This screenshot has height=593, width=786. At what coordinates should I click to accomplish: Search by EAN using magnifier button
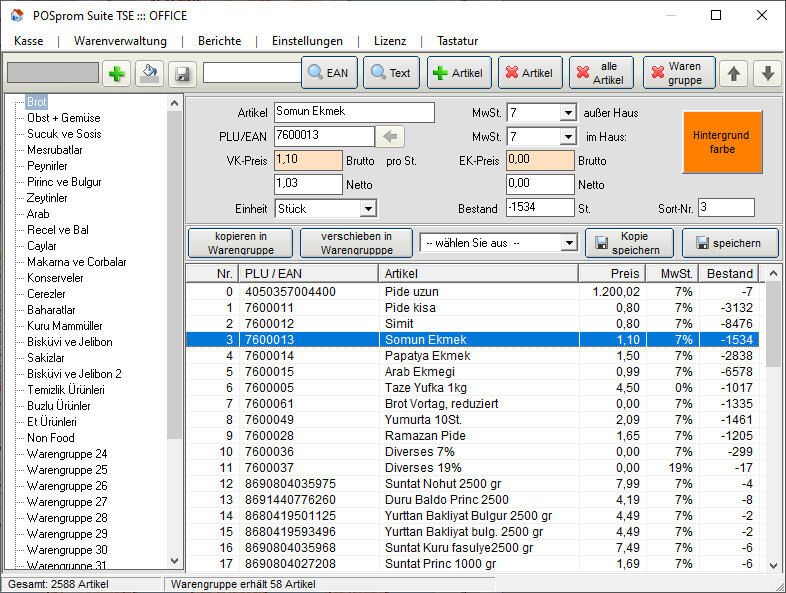click(329, 73)
